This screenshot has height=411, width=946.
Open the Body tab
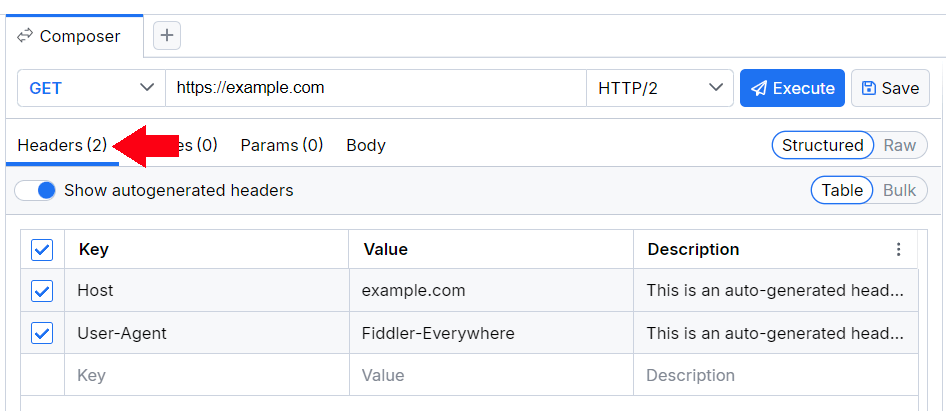[x=366, y=145]
